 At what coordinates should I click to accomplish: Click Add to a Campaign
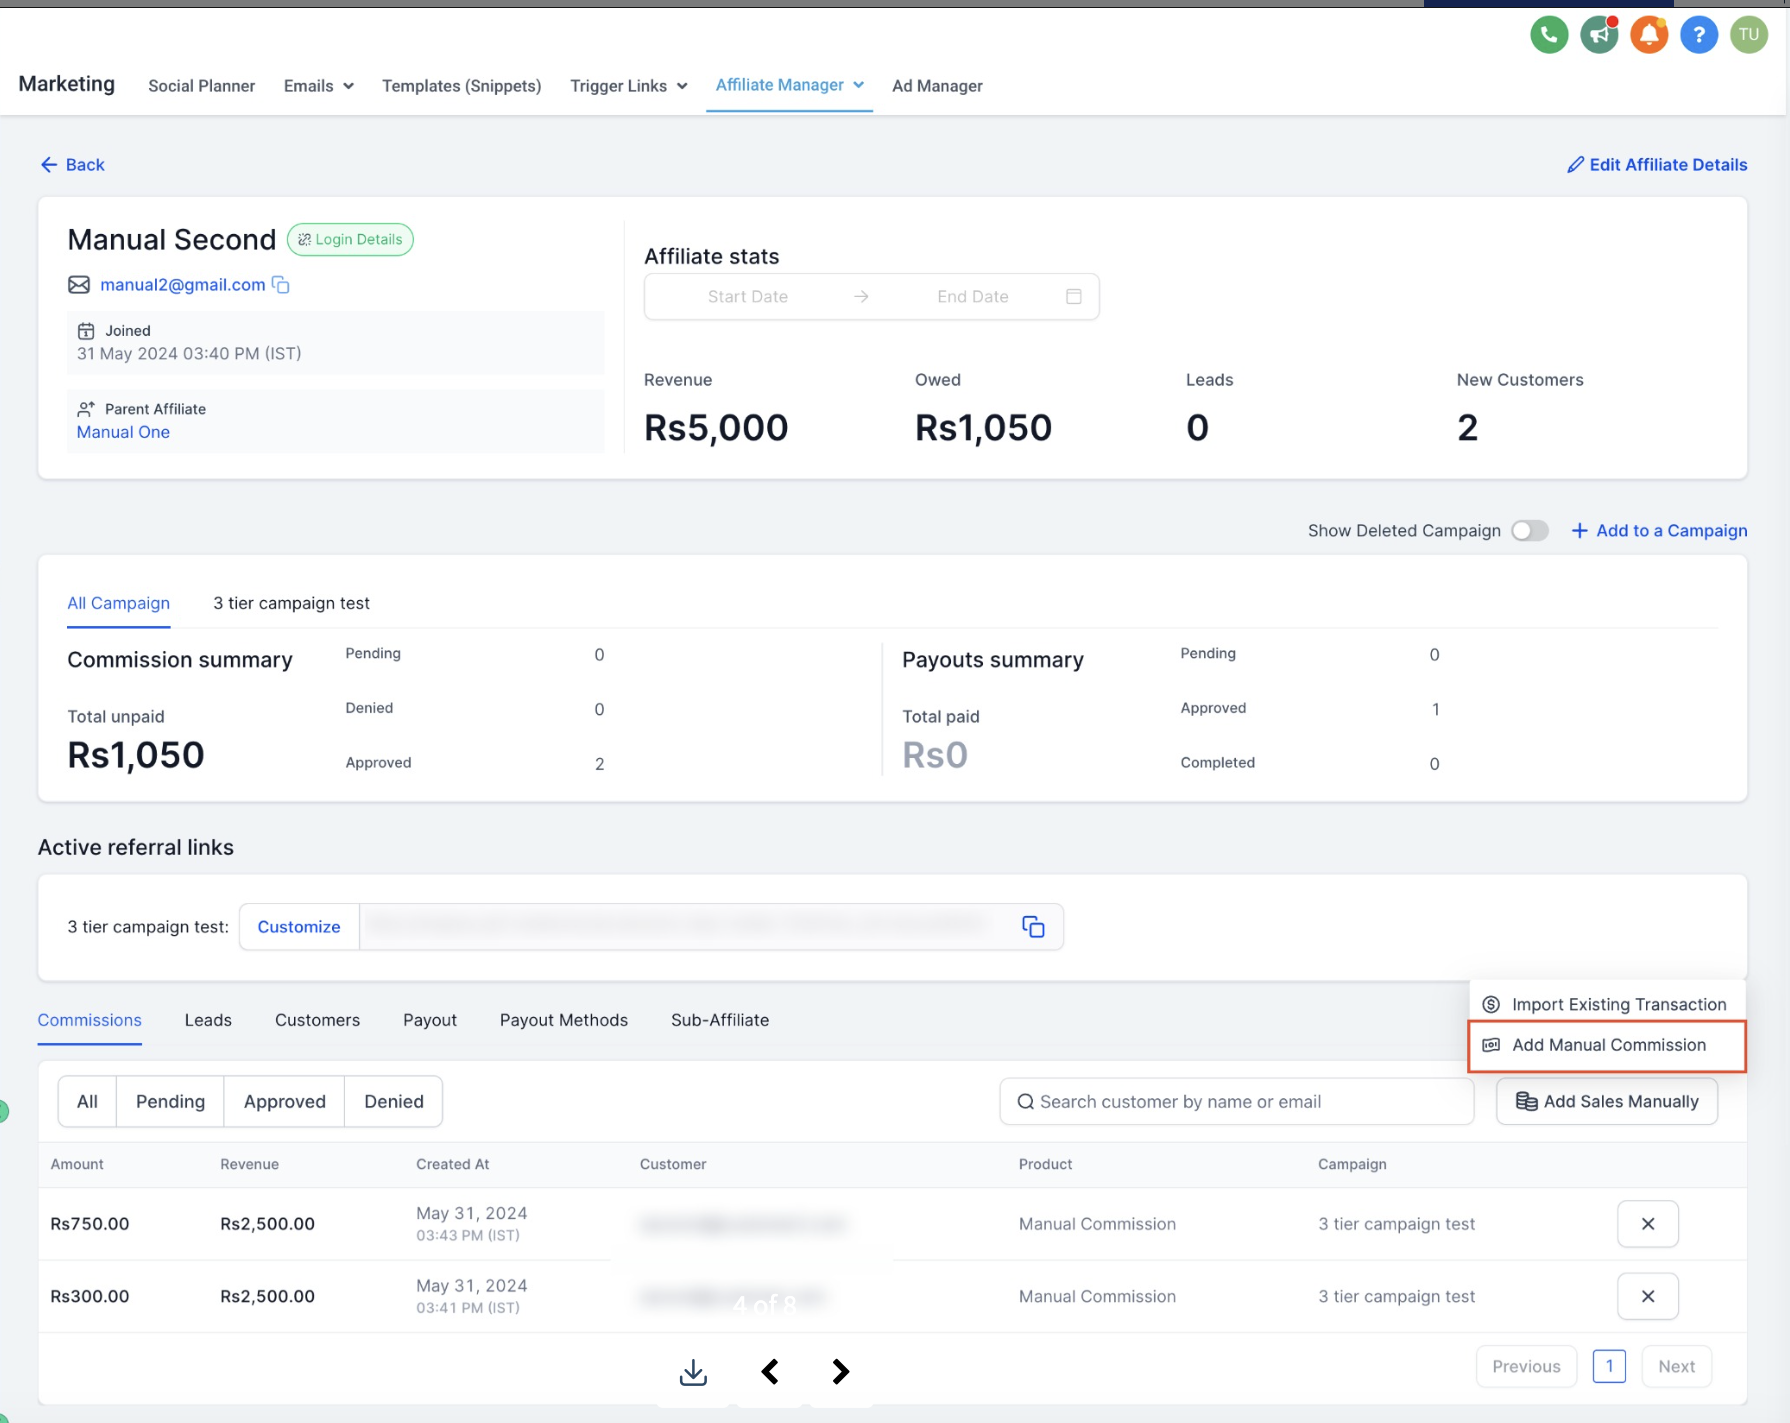point(1659,531)
